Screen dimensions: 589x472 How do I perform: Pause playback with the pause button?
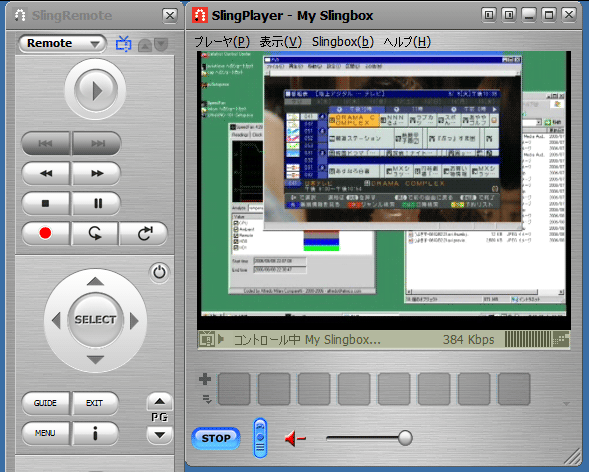point(97,203)
